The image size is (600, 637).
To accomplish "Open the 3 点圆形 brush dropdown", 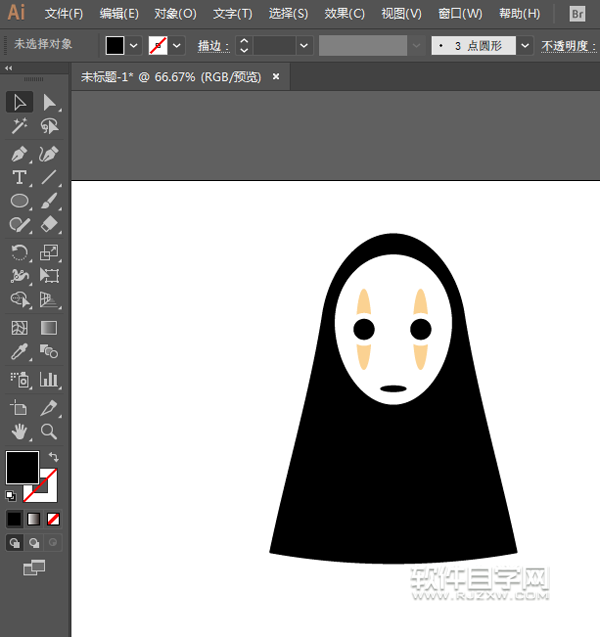I will click(525, 46).
